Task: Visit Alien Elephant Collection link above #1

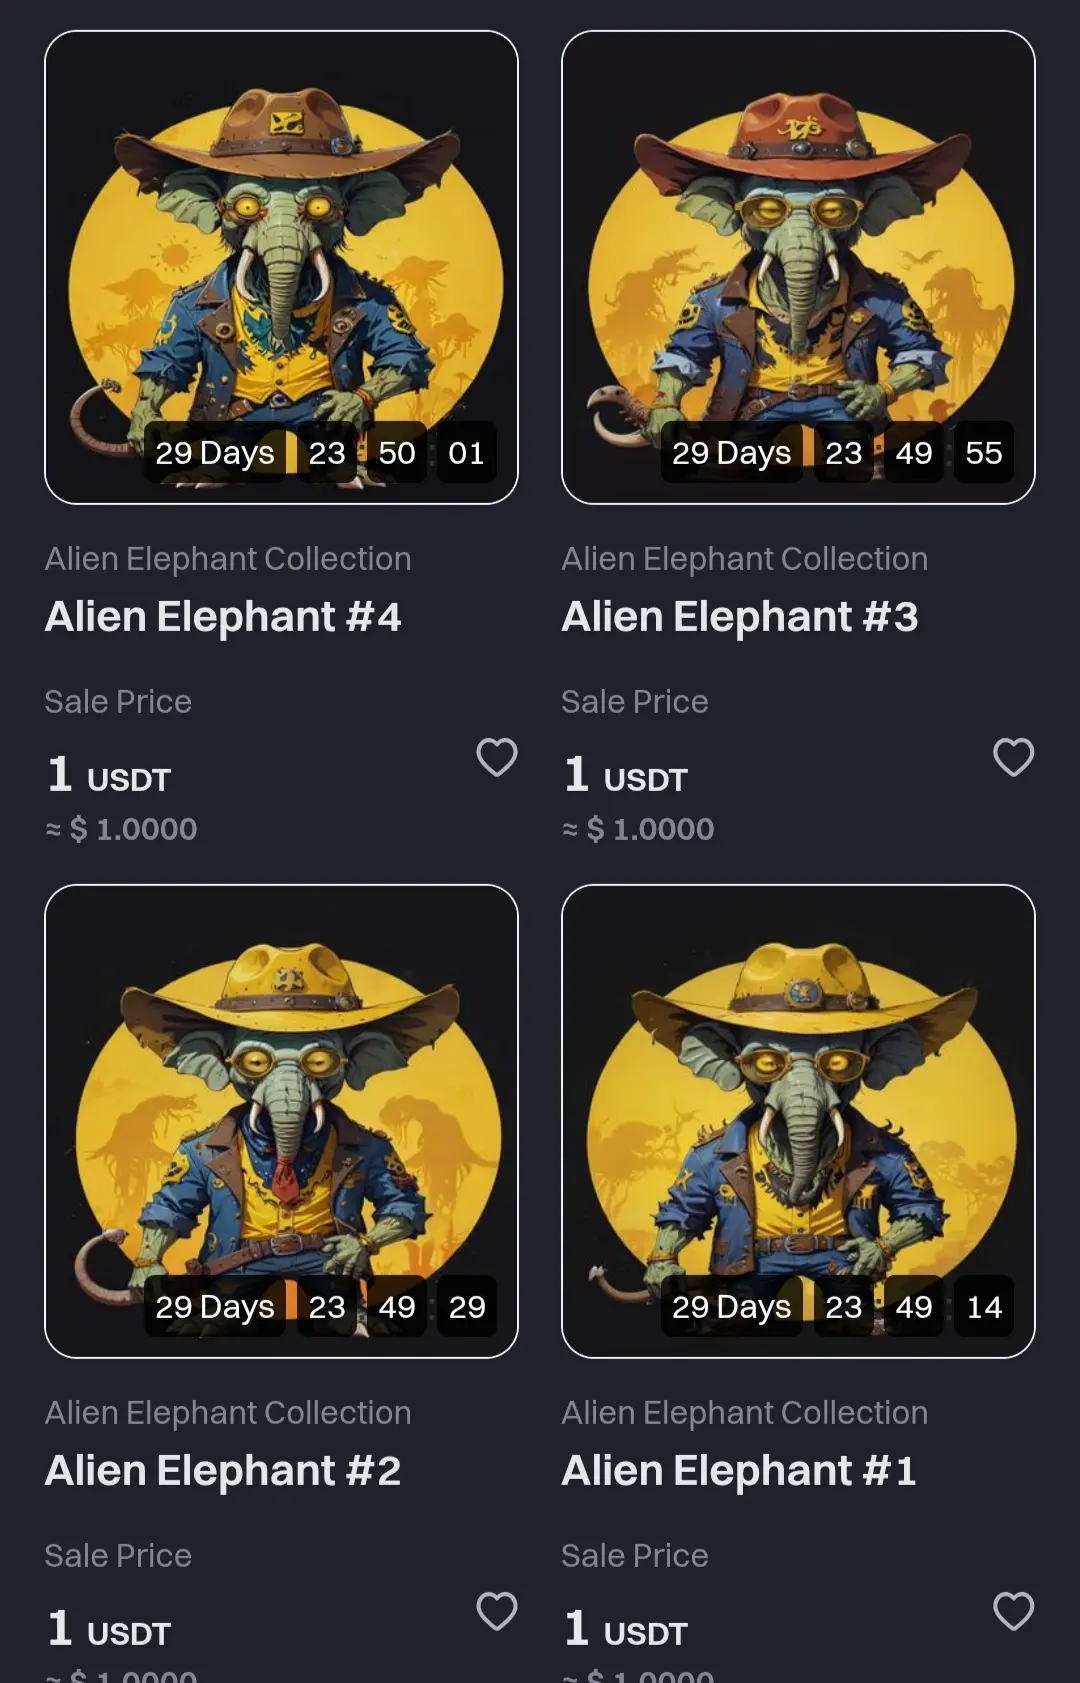Action: point(745,1413)
